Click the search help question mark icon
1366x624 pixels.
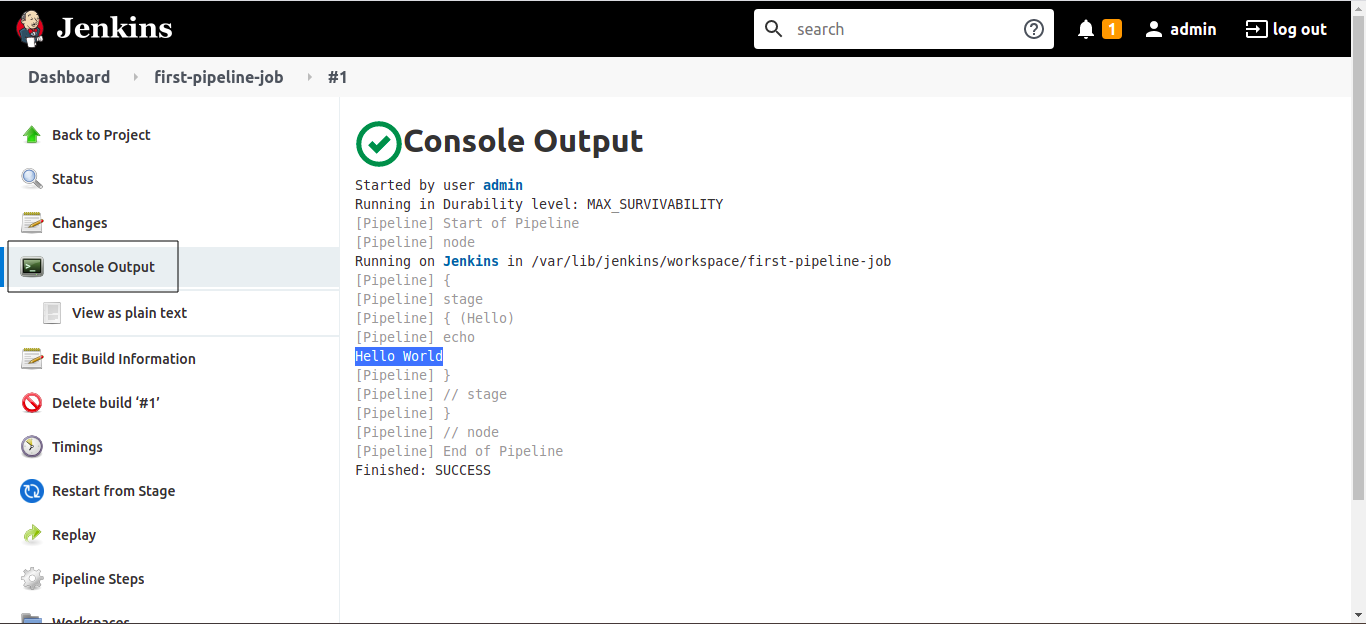coord(1034,29)
